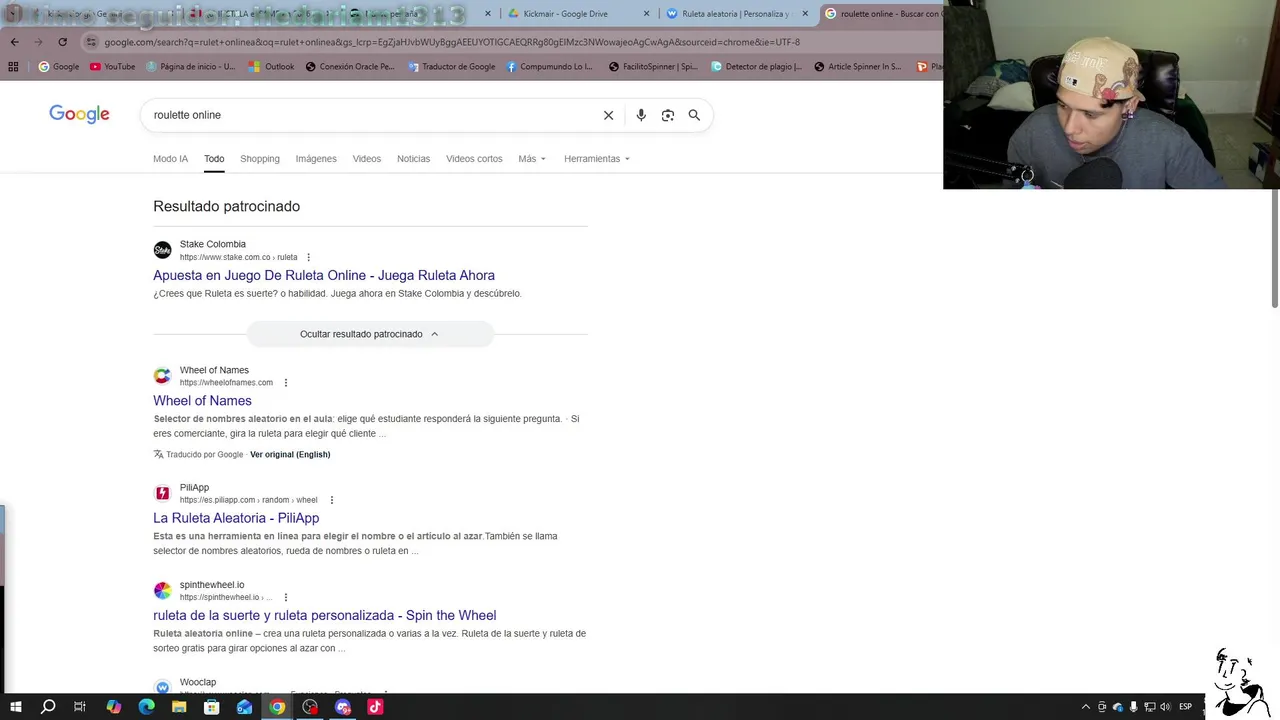Click the roulette online search input field

point(370,115)
